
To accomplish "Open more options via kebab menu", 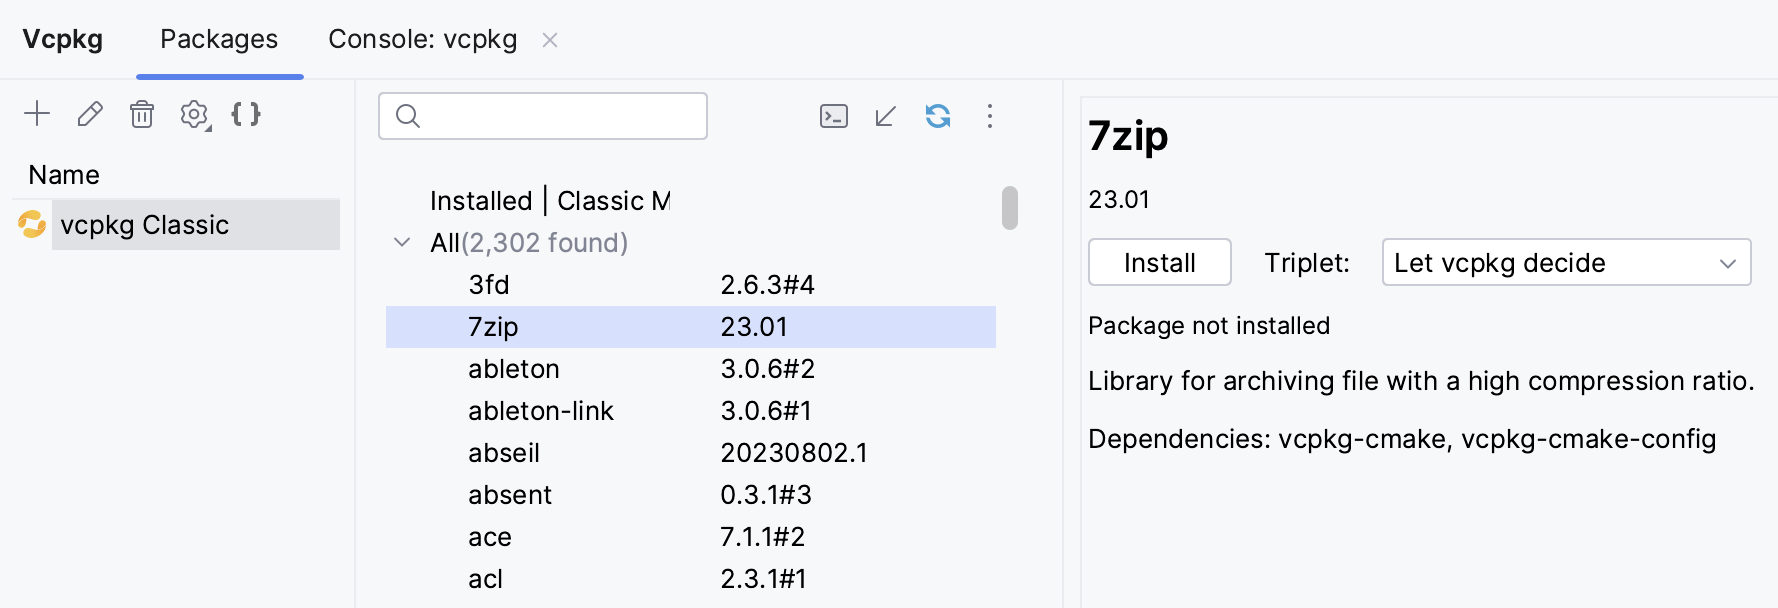I will coord(989,117).
